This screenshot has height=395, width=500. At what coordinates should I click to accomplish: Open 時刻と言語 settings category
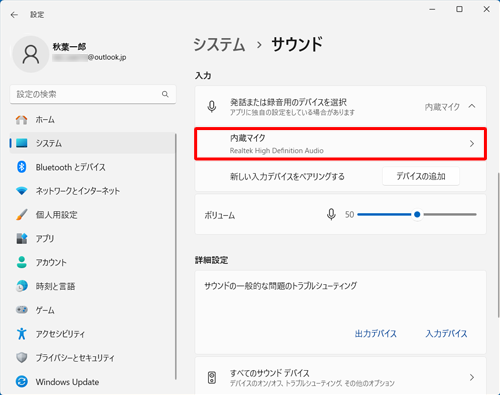[92, 286]
